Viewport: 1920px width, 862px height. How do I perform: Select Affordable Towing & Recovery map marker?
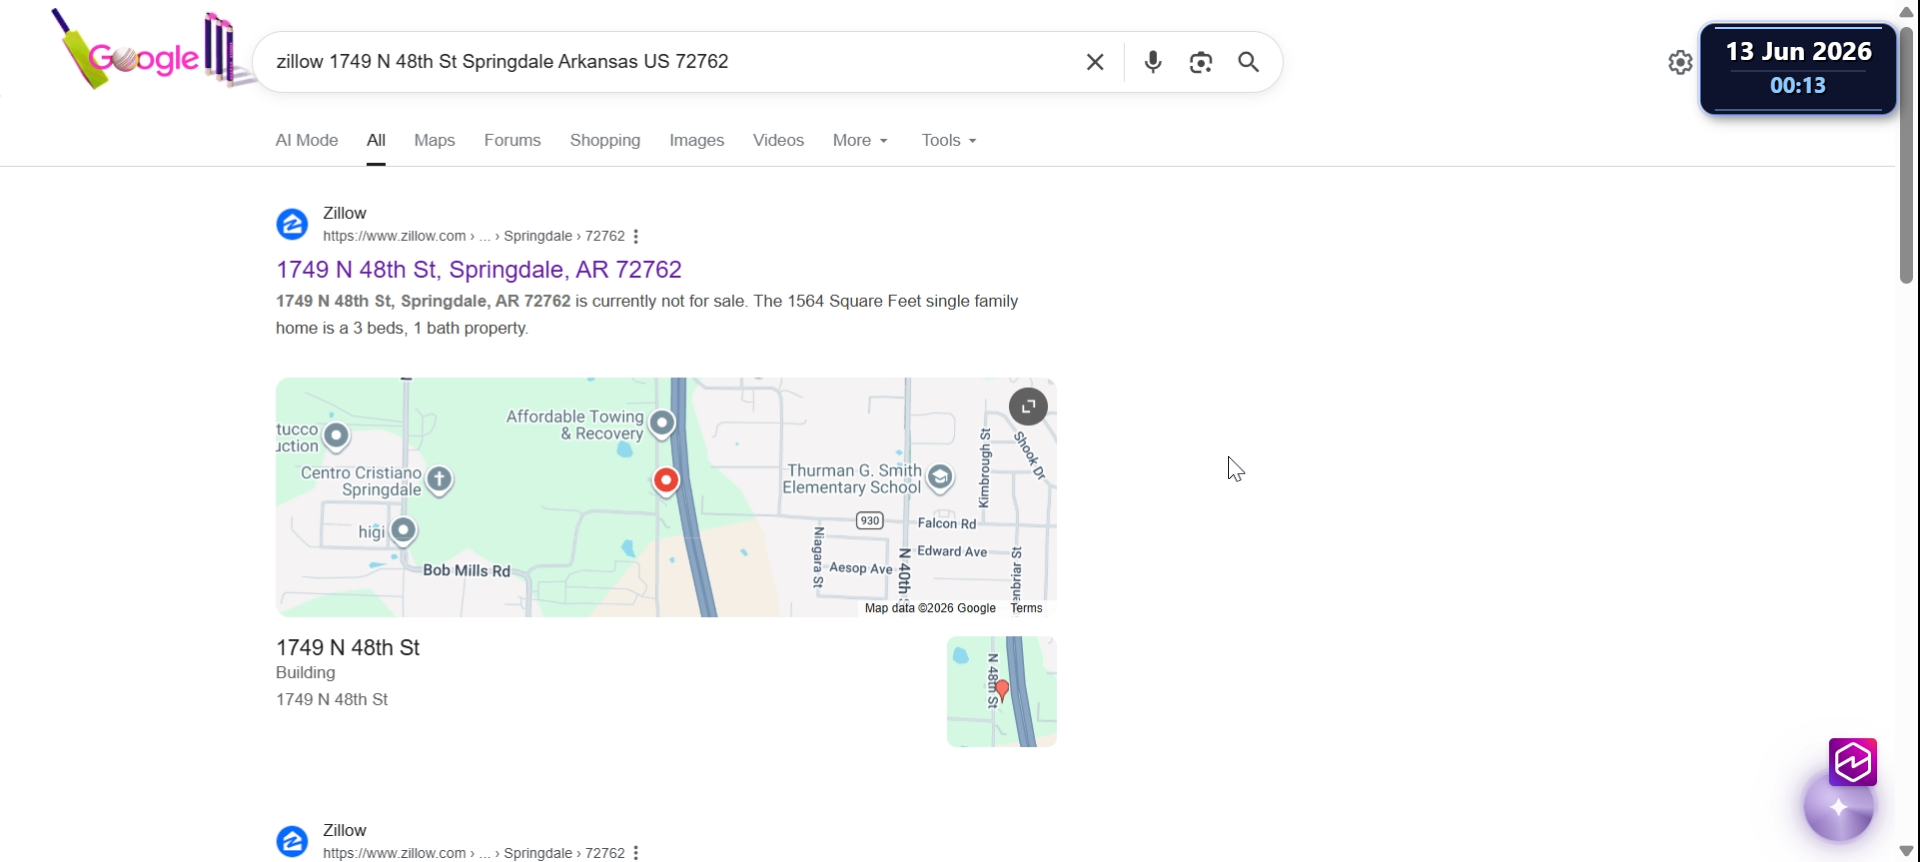pyautogui.click(x=662, y=423)
